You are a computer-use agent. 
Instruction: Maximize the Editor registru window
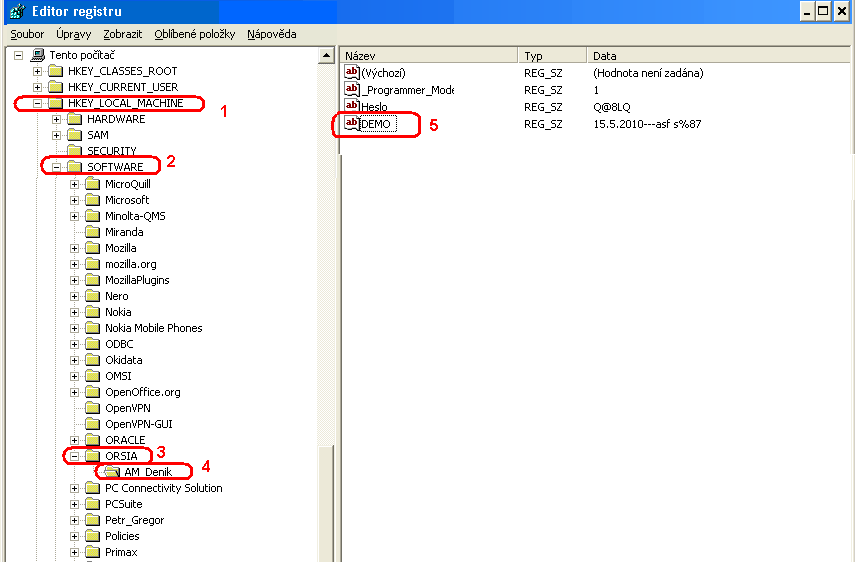[x=823, y=11]
